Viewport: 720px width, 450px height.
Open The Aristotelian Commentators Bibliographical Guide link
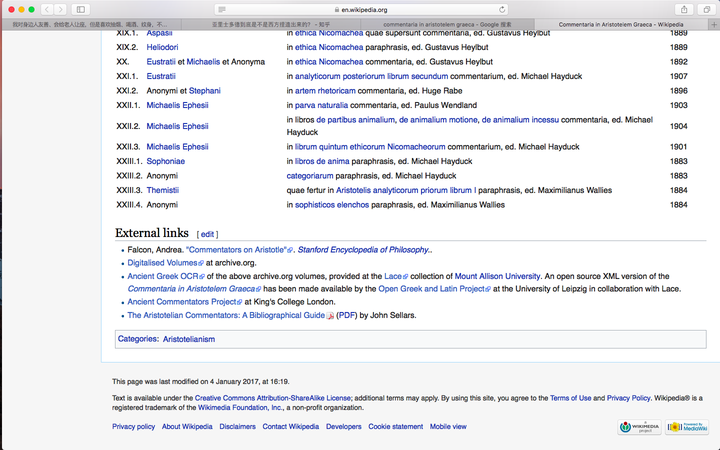click(x=226, y=315)
